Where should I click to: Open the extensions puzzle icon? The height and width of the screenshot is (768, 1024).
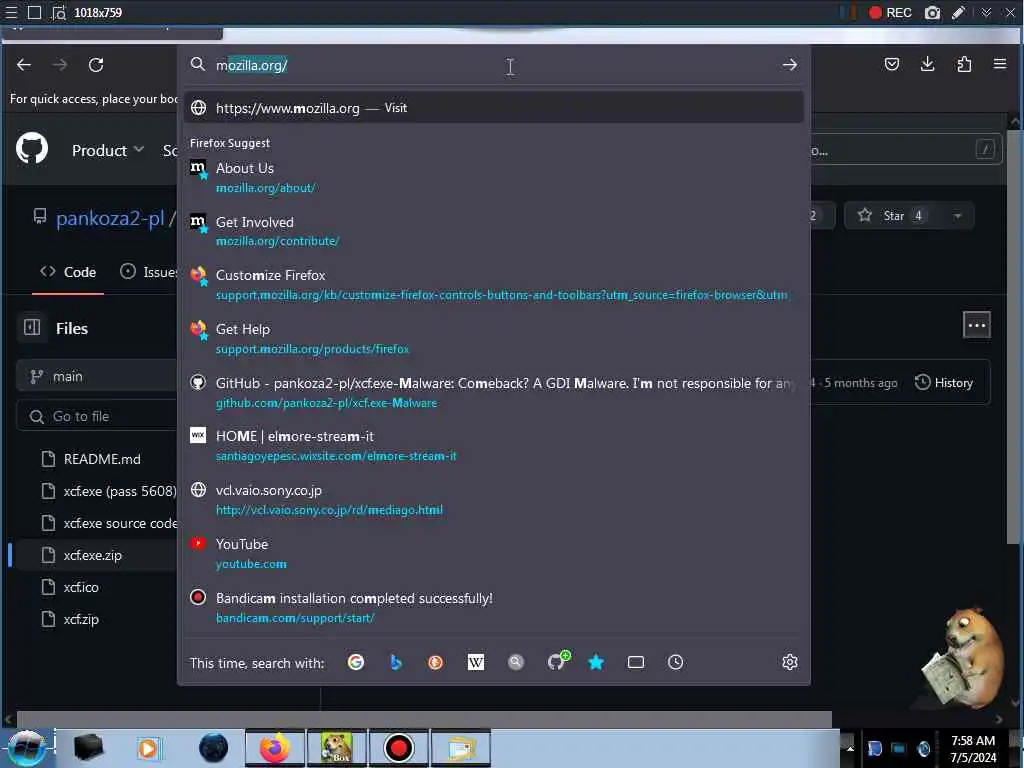[x=964, y=64]
